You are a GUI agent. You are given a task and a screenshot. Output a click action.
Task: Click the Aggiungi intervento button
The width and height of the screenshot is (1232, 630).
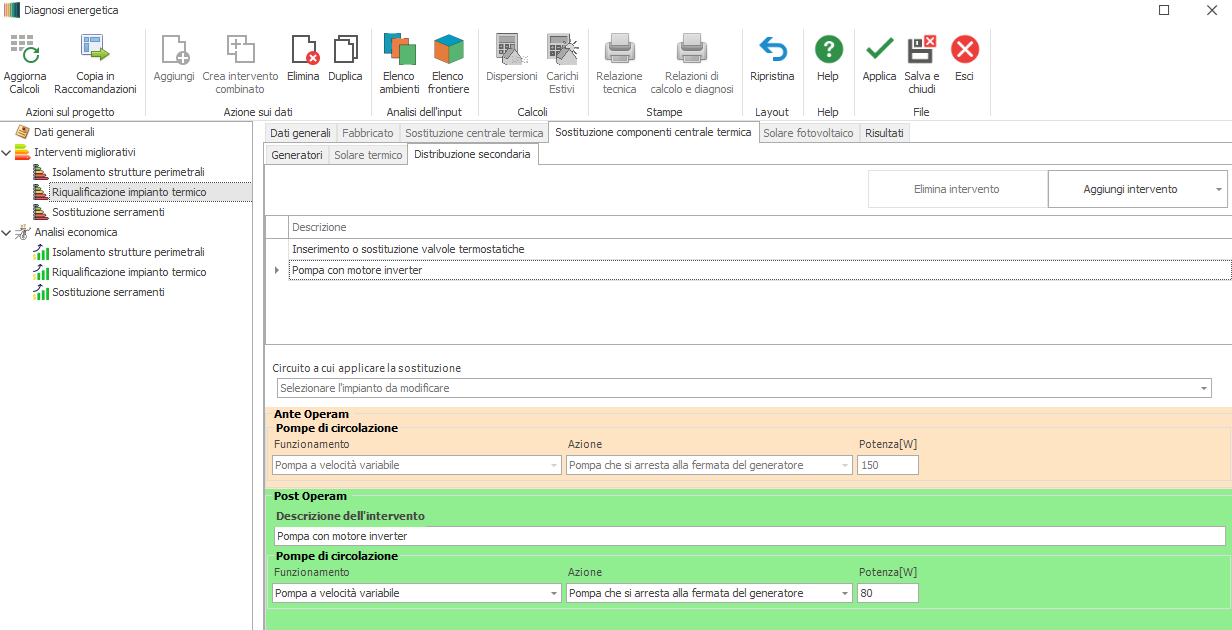(1130, 189)
